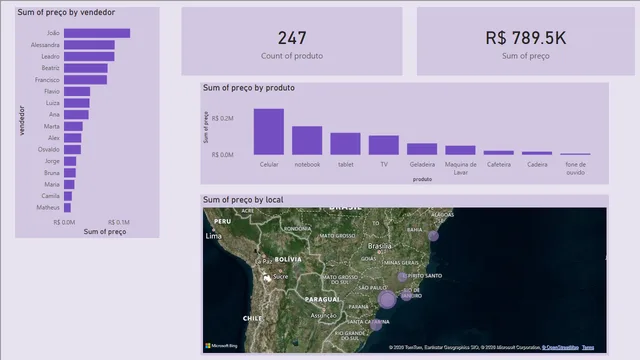Image resolution: width=640 pixels, height=360 pixels.
Task: Click the 'Sum of preço by local' title
Action: point(243,200)
